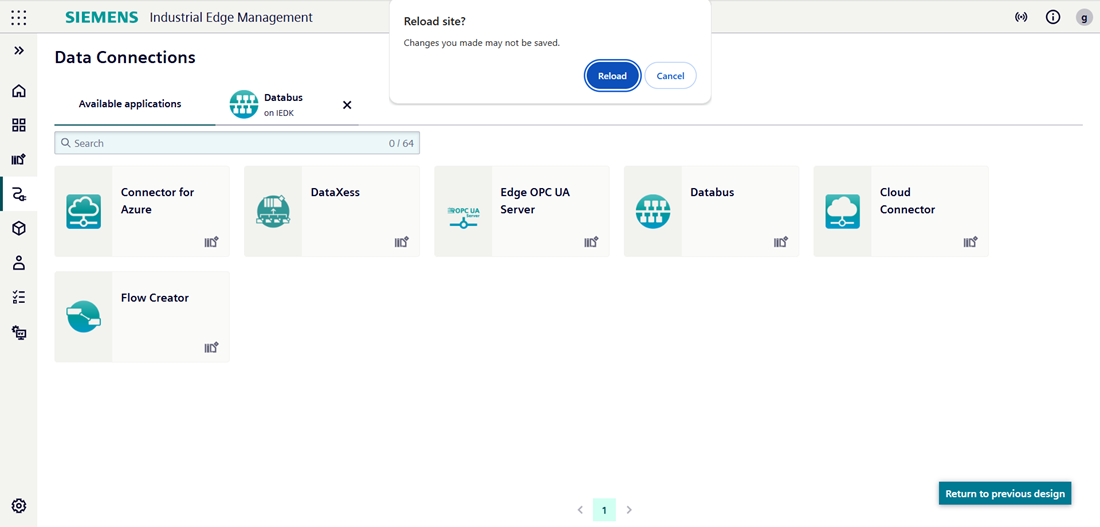
Task: Open the checklist tasks sidebar icon
Action: coord(19,298)
